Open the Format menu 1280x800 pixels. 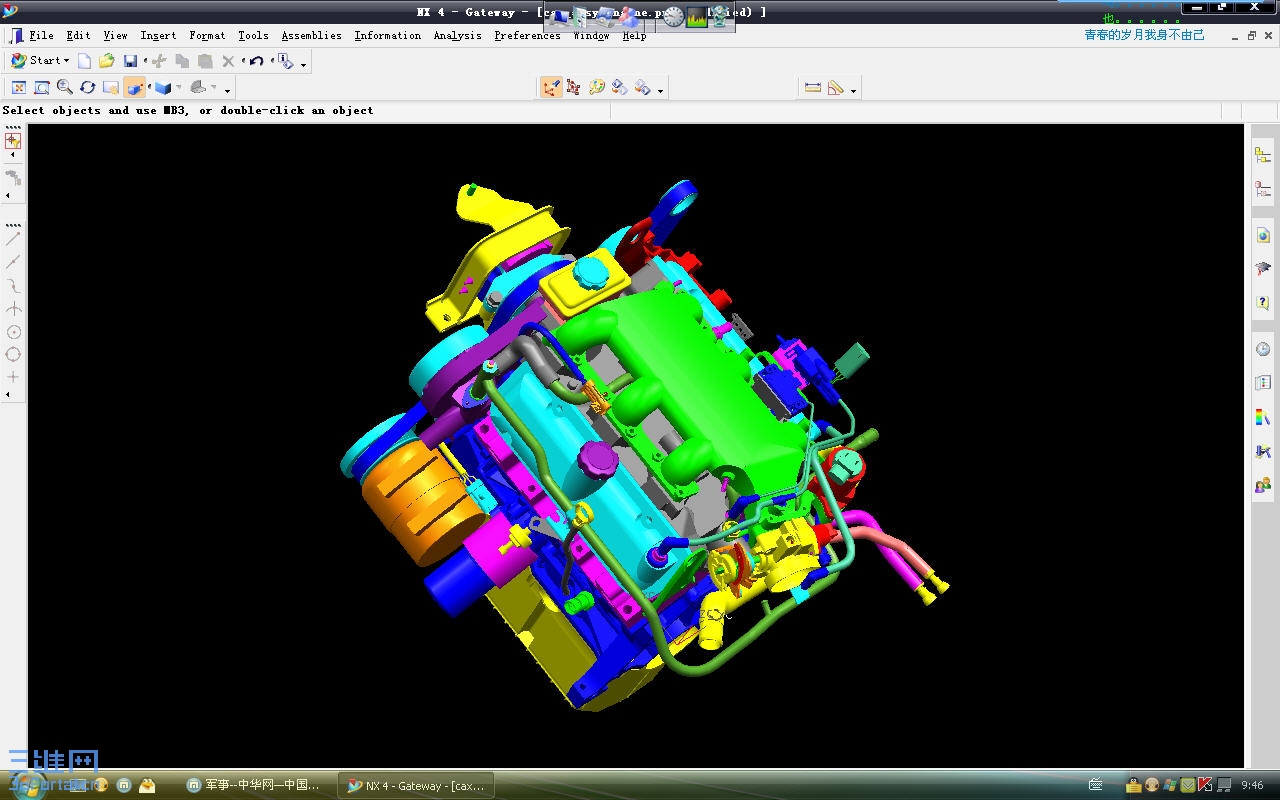(x=207, y=35)
